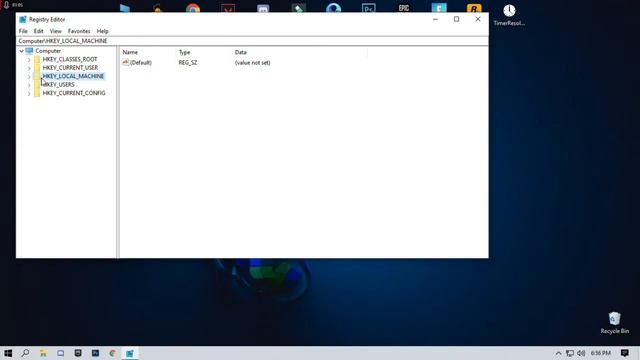Click the registry path address bar
The height and width of the screenshot is (360, 640).
pos(252,41)
